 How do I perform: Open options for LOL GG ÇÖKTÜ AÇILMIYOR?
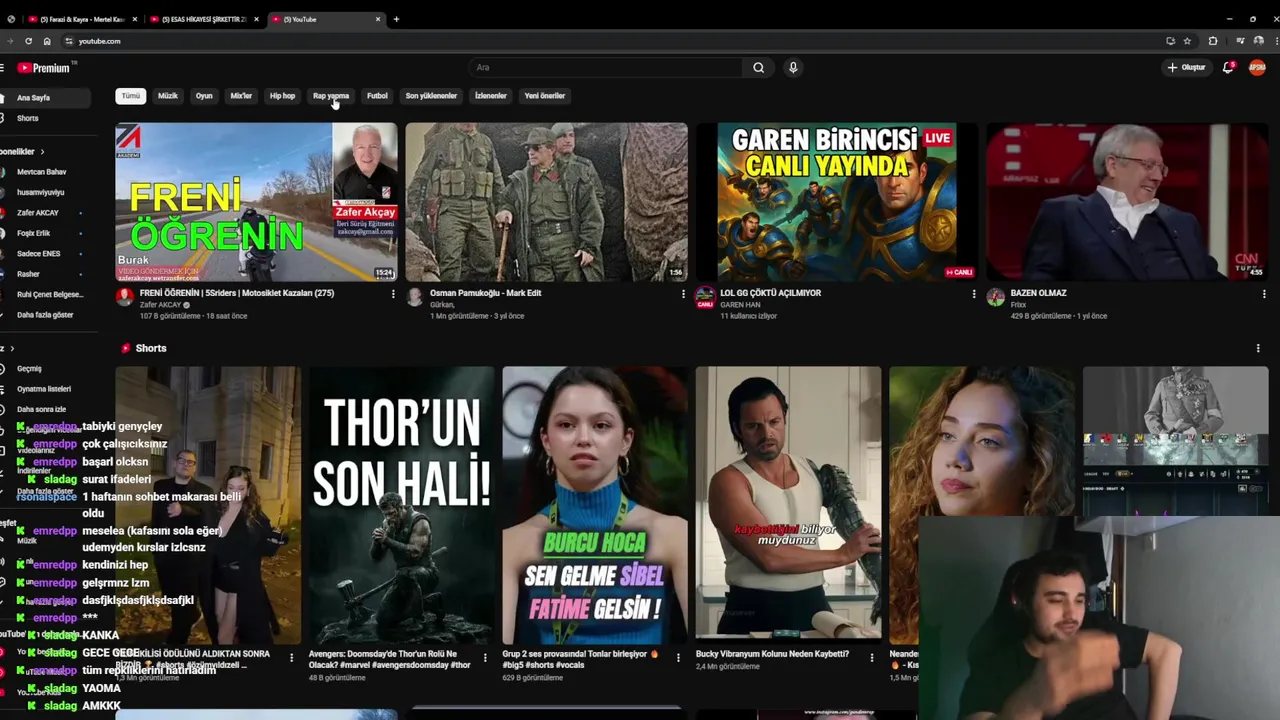pyautogui.click(x=974, y=294)
